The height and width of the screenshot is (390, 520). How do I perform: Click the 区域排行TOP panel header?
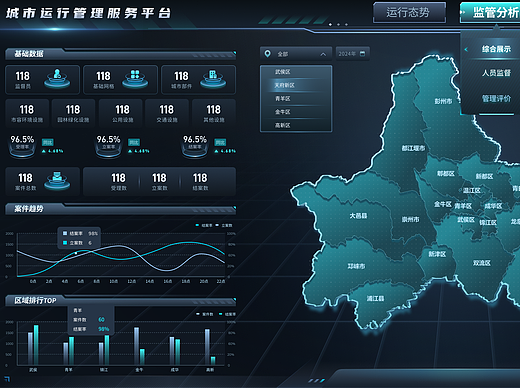(121, 301)
